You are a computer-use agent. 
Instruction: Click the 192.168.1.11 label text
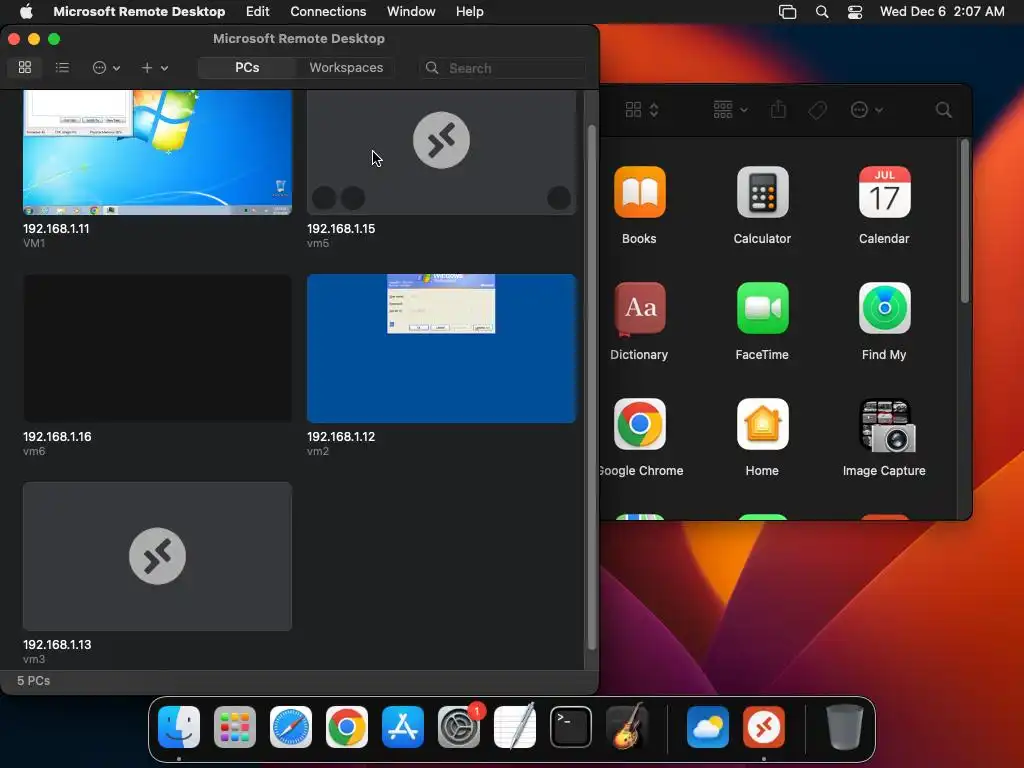coord(56,229)
